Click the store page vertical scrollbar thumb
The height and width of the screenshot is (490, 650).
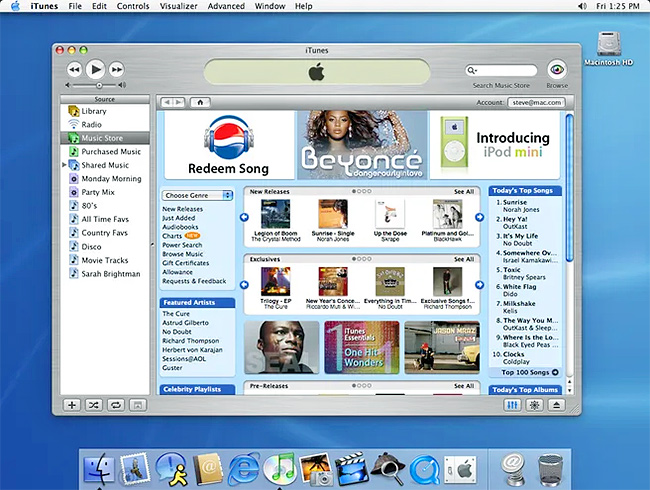coord(570,188)
